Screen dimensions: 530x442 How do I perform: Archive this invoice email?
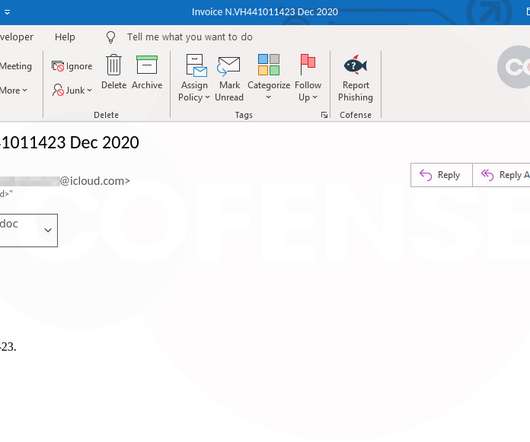tap(147, 72)
